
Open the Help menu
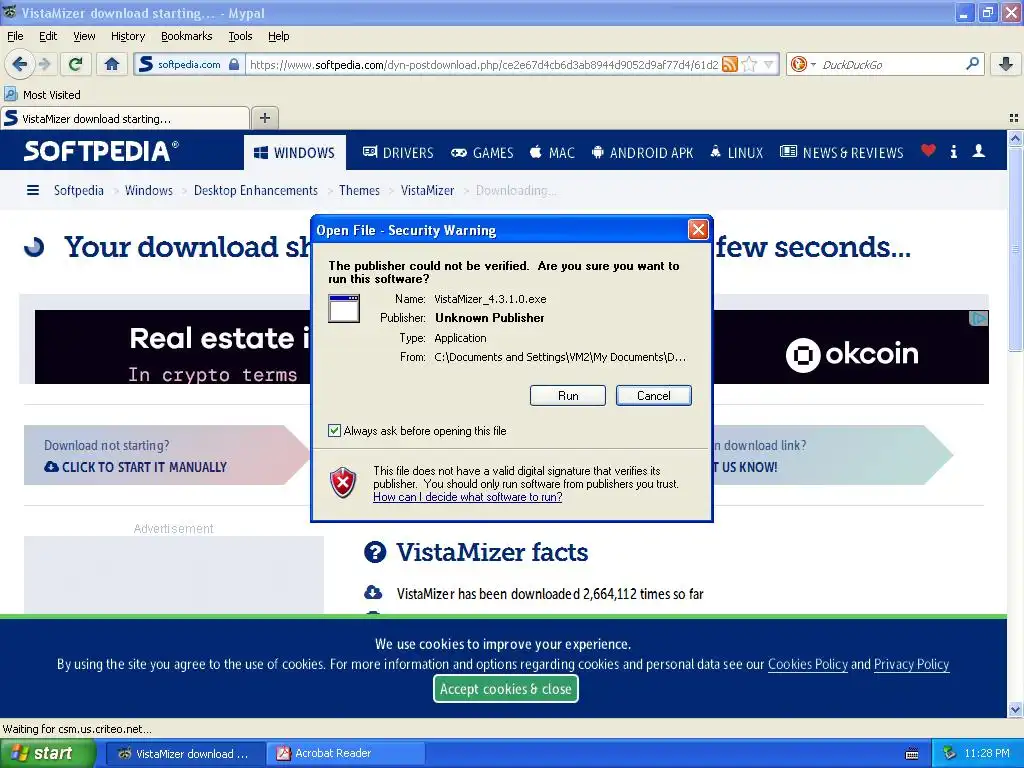278,36
